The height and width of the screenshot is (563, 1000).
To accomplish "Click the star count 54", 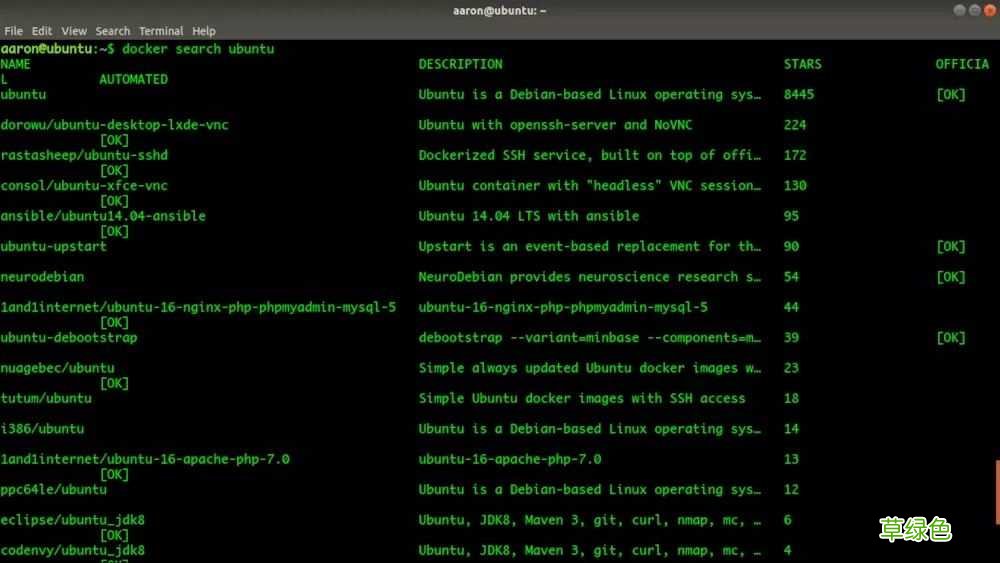I will coord(791,277).
